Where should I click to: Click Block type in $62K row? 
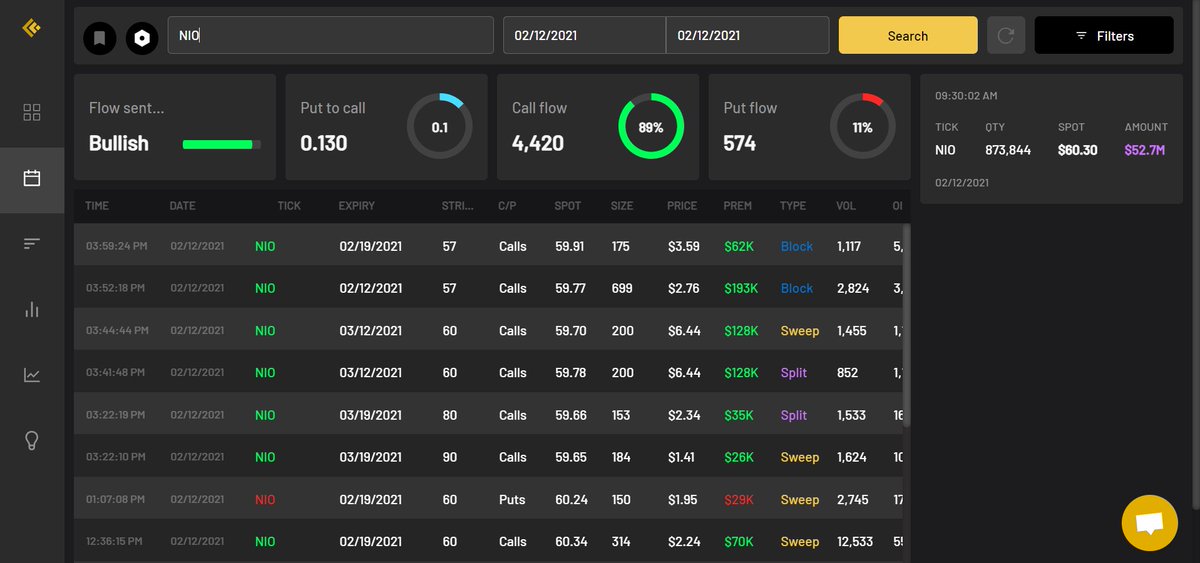(797, 246)
